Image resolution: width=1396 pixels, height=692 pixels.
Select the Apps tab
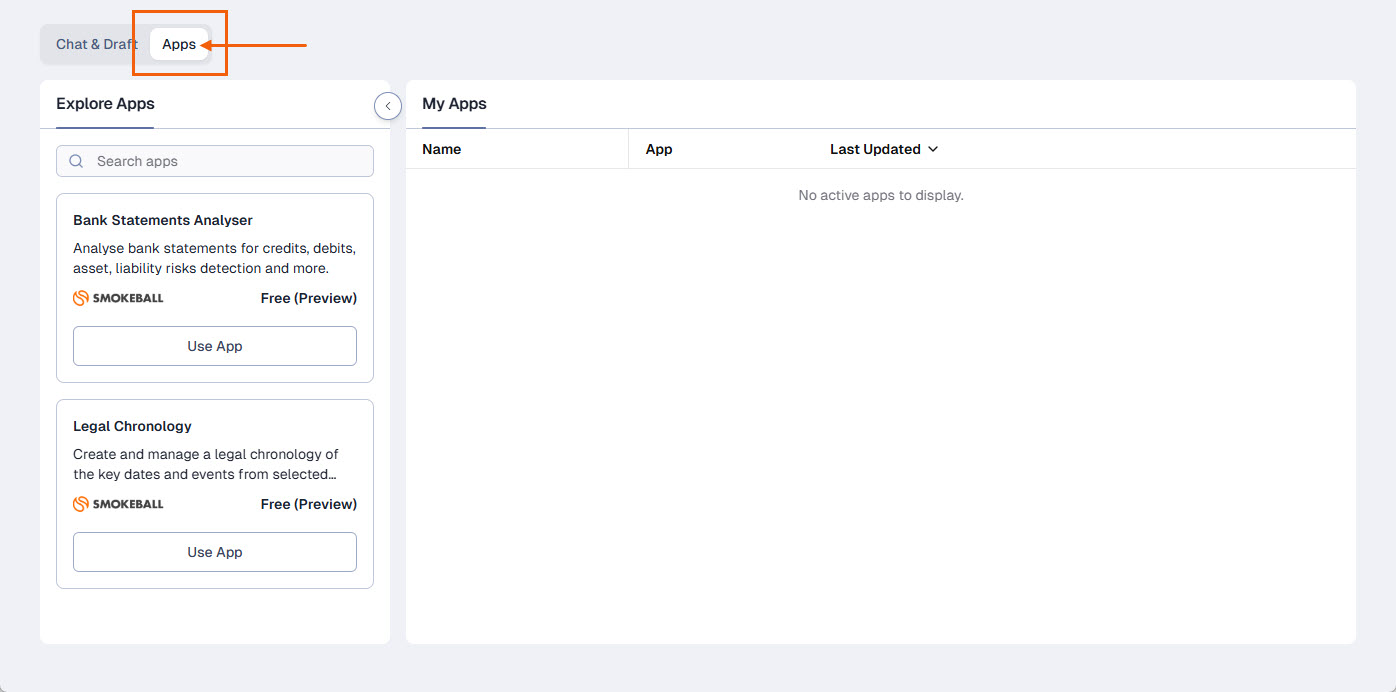click(179, 44)
